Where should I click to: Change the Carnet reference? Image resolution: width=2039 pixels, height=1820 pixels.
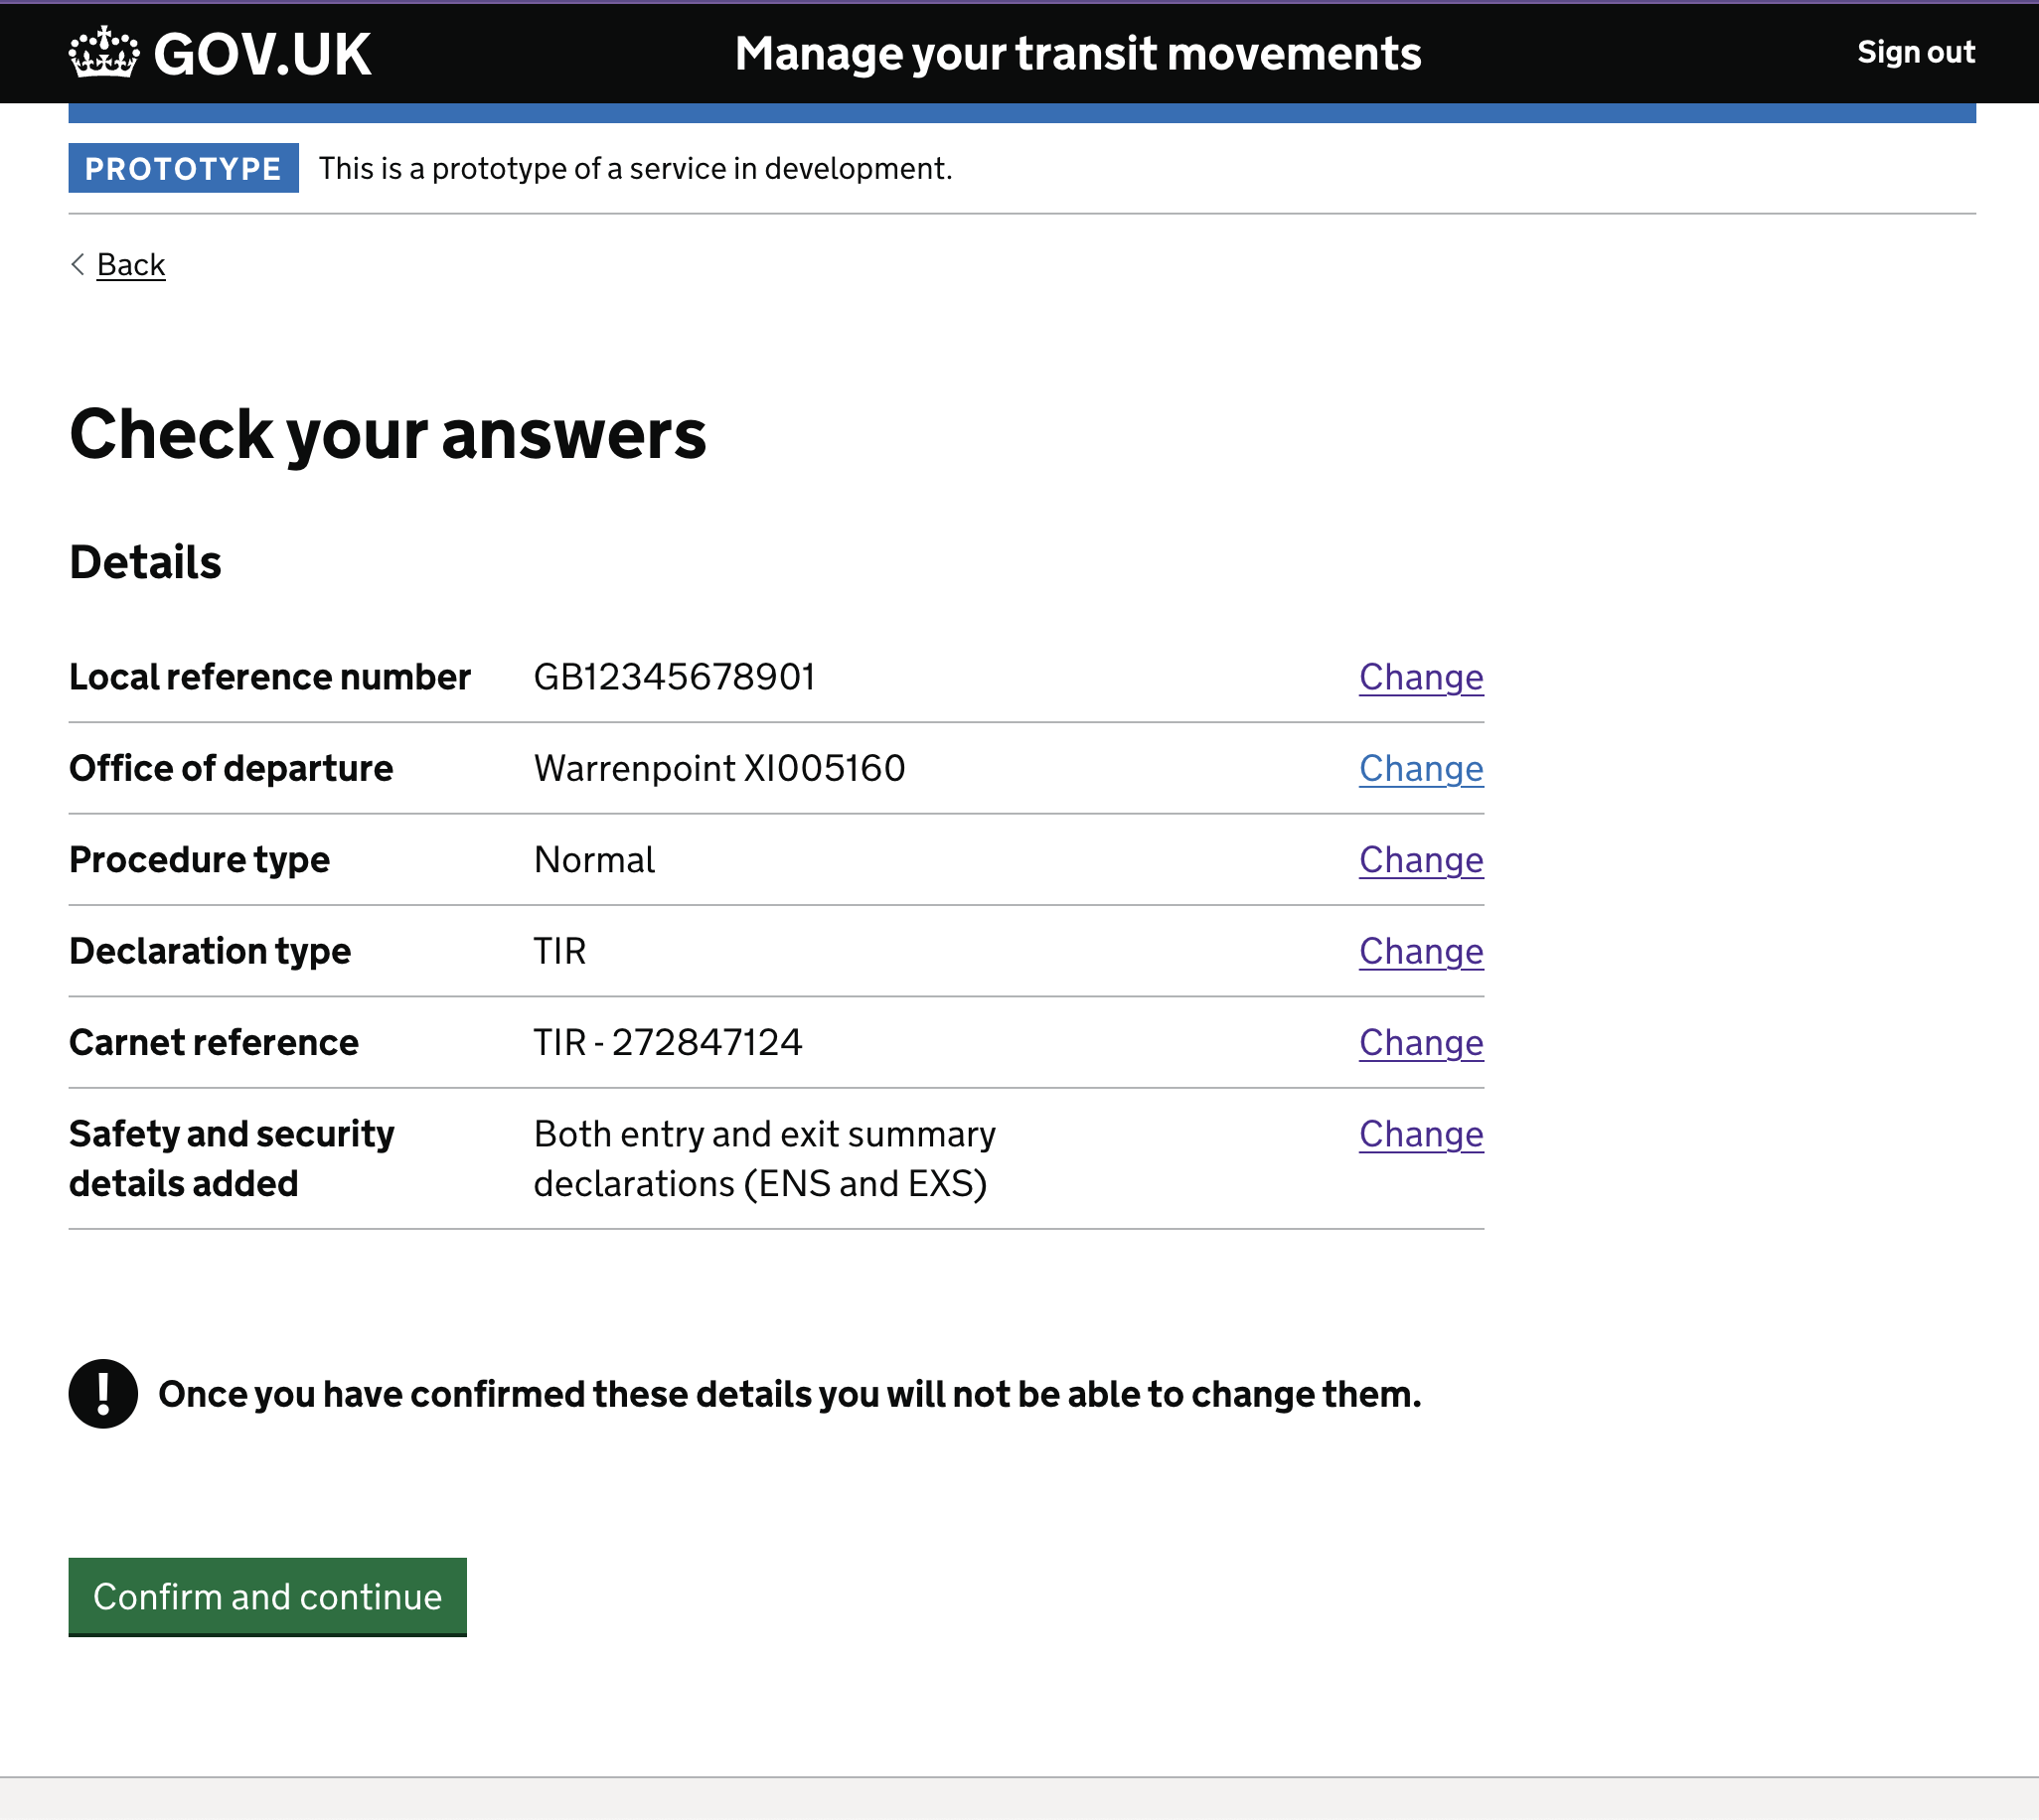1420,1042
